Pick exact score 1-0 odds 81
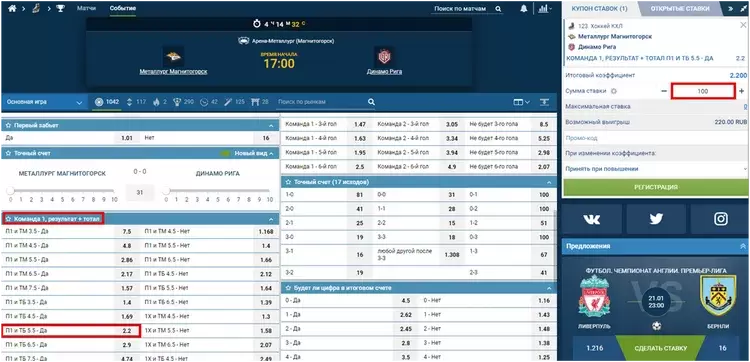The height and width of the screenshot is (362, 750). point(359,195)
